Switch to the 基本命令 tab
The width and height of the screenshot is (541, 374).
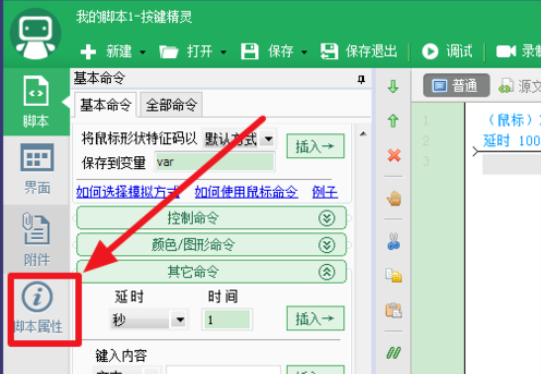click(106, 105)
